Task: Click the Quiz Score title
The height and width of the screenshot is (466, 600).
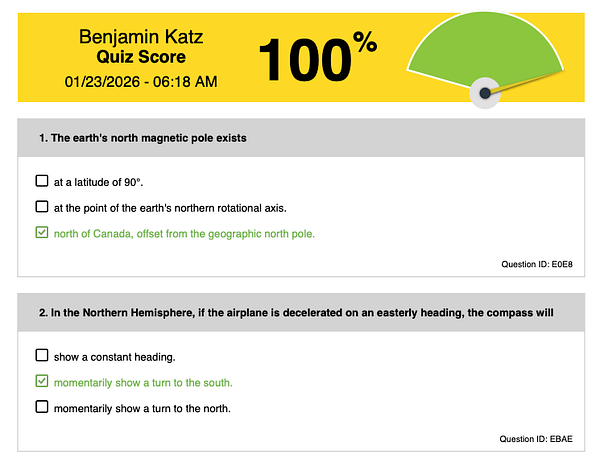Action: coord(140,58)
